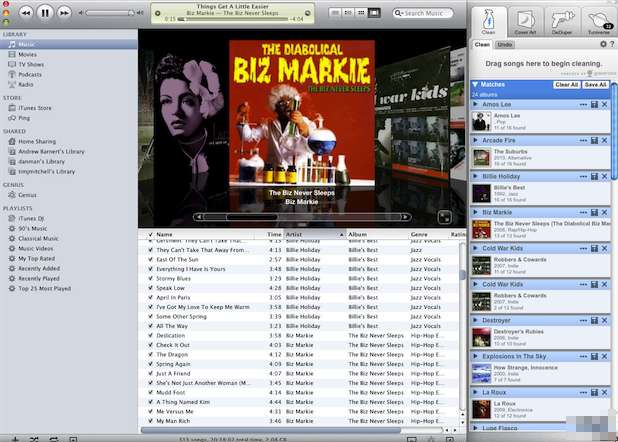Screen dimensions: 618x442
Task: Switch to song list view icon
Action: 335,13
